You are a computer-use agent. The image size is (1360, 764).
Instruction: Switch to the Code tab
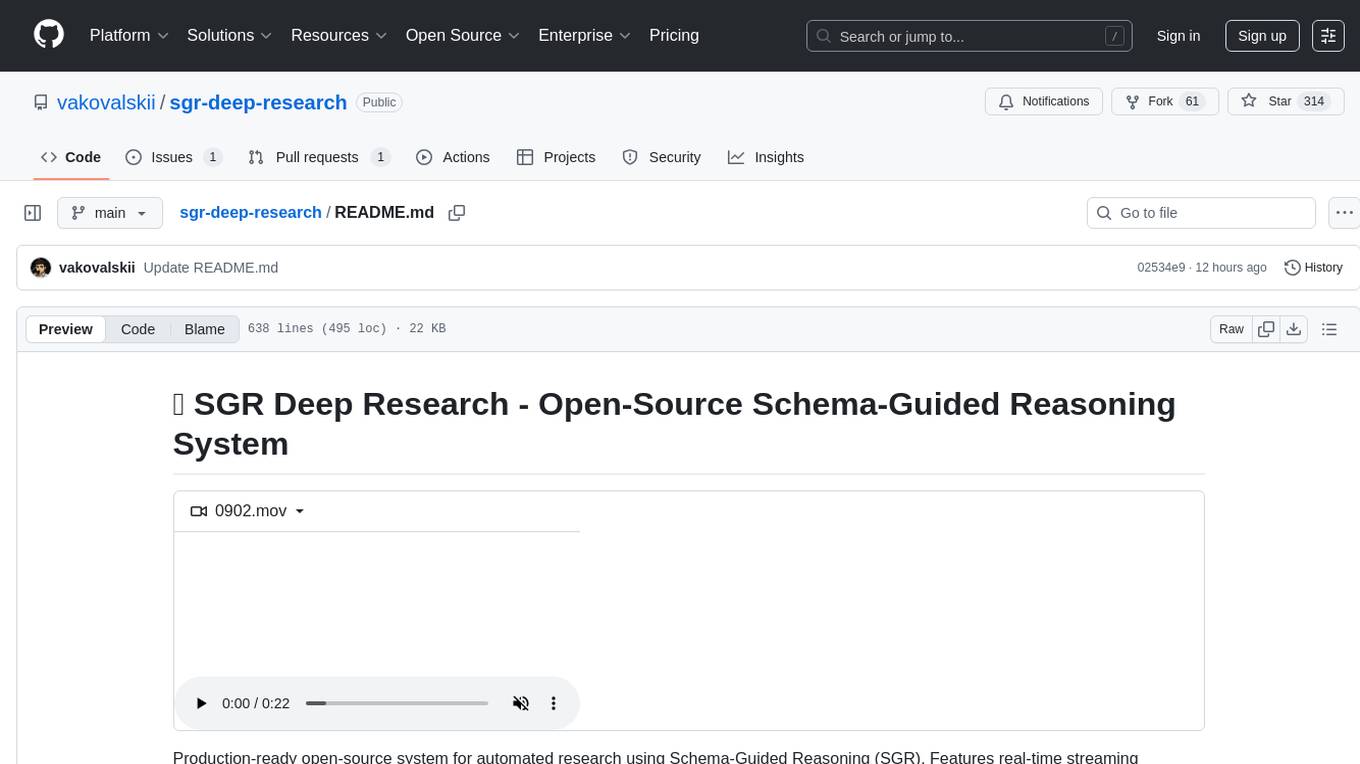(71, 157)
